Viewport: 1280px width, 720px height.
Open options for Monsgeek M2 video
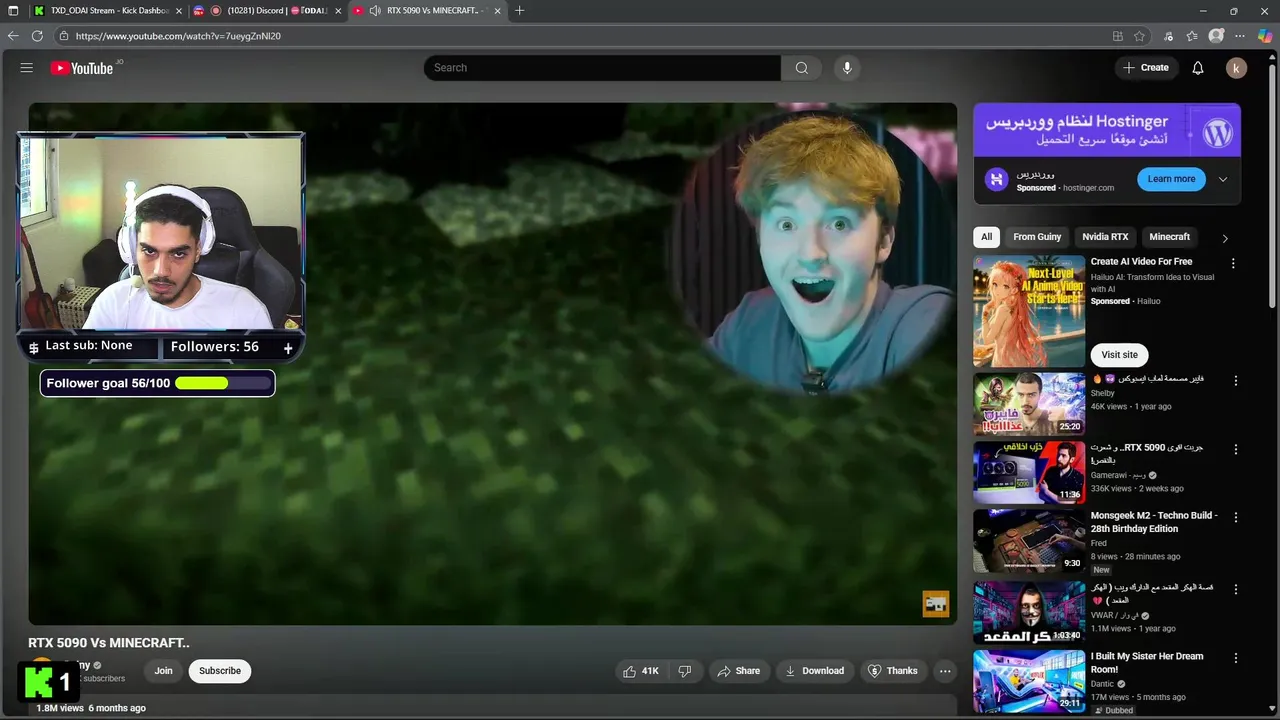pos(1236,517)
